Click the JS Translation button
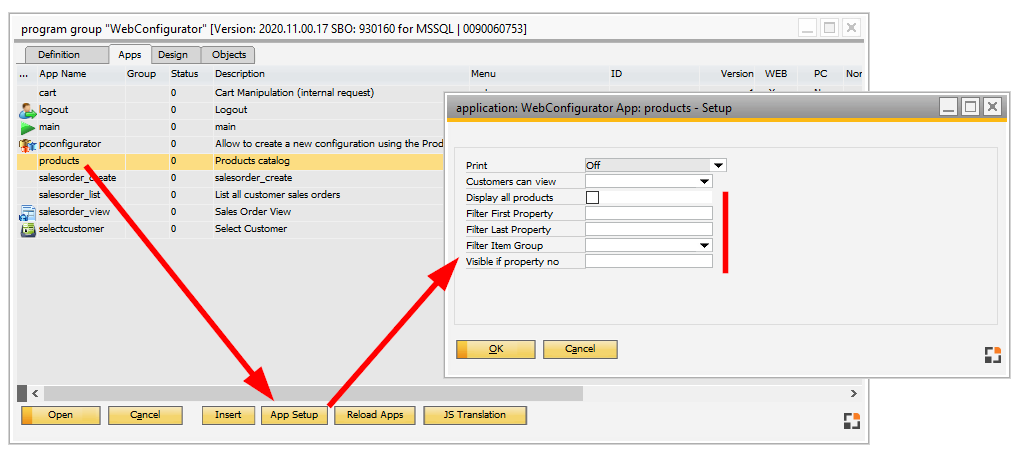Screen dimensions: 1017x454 [475, 415]
